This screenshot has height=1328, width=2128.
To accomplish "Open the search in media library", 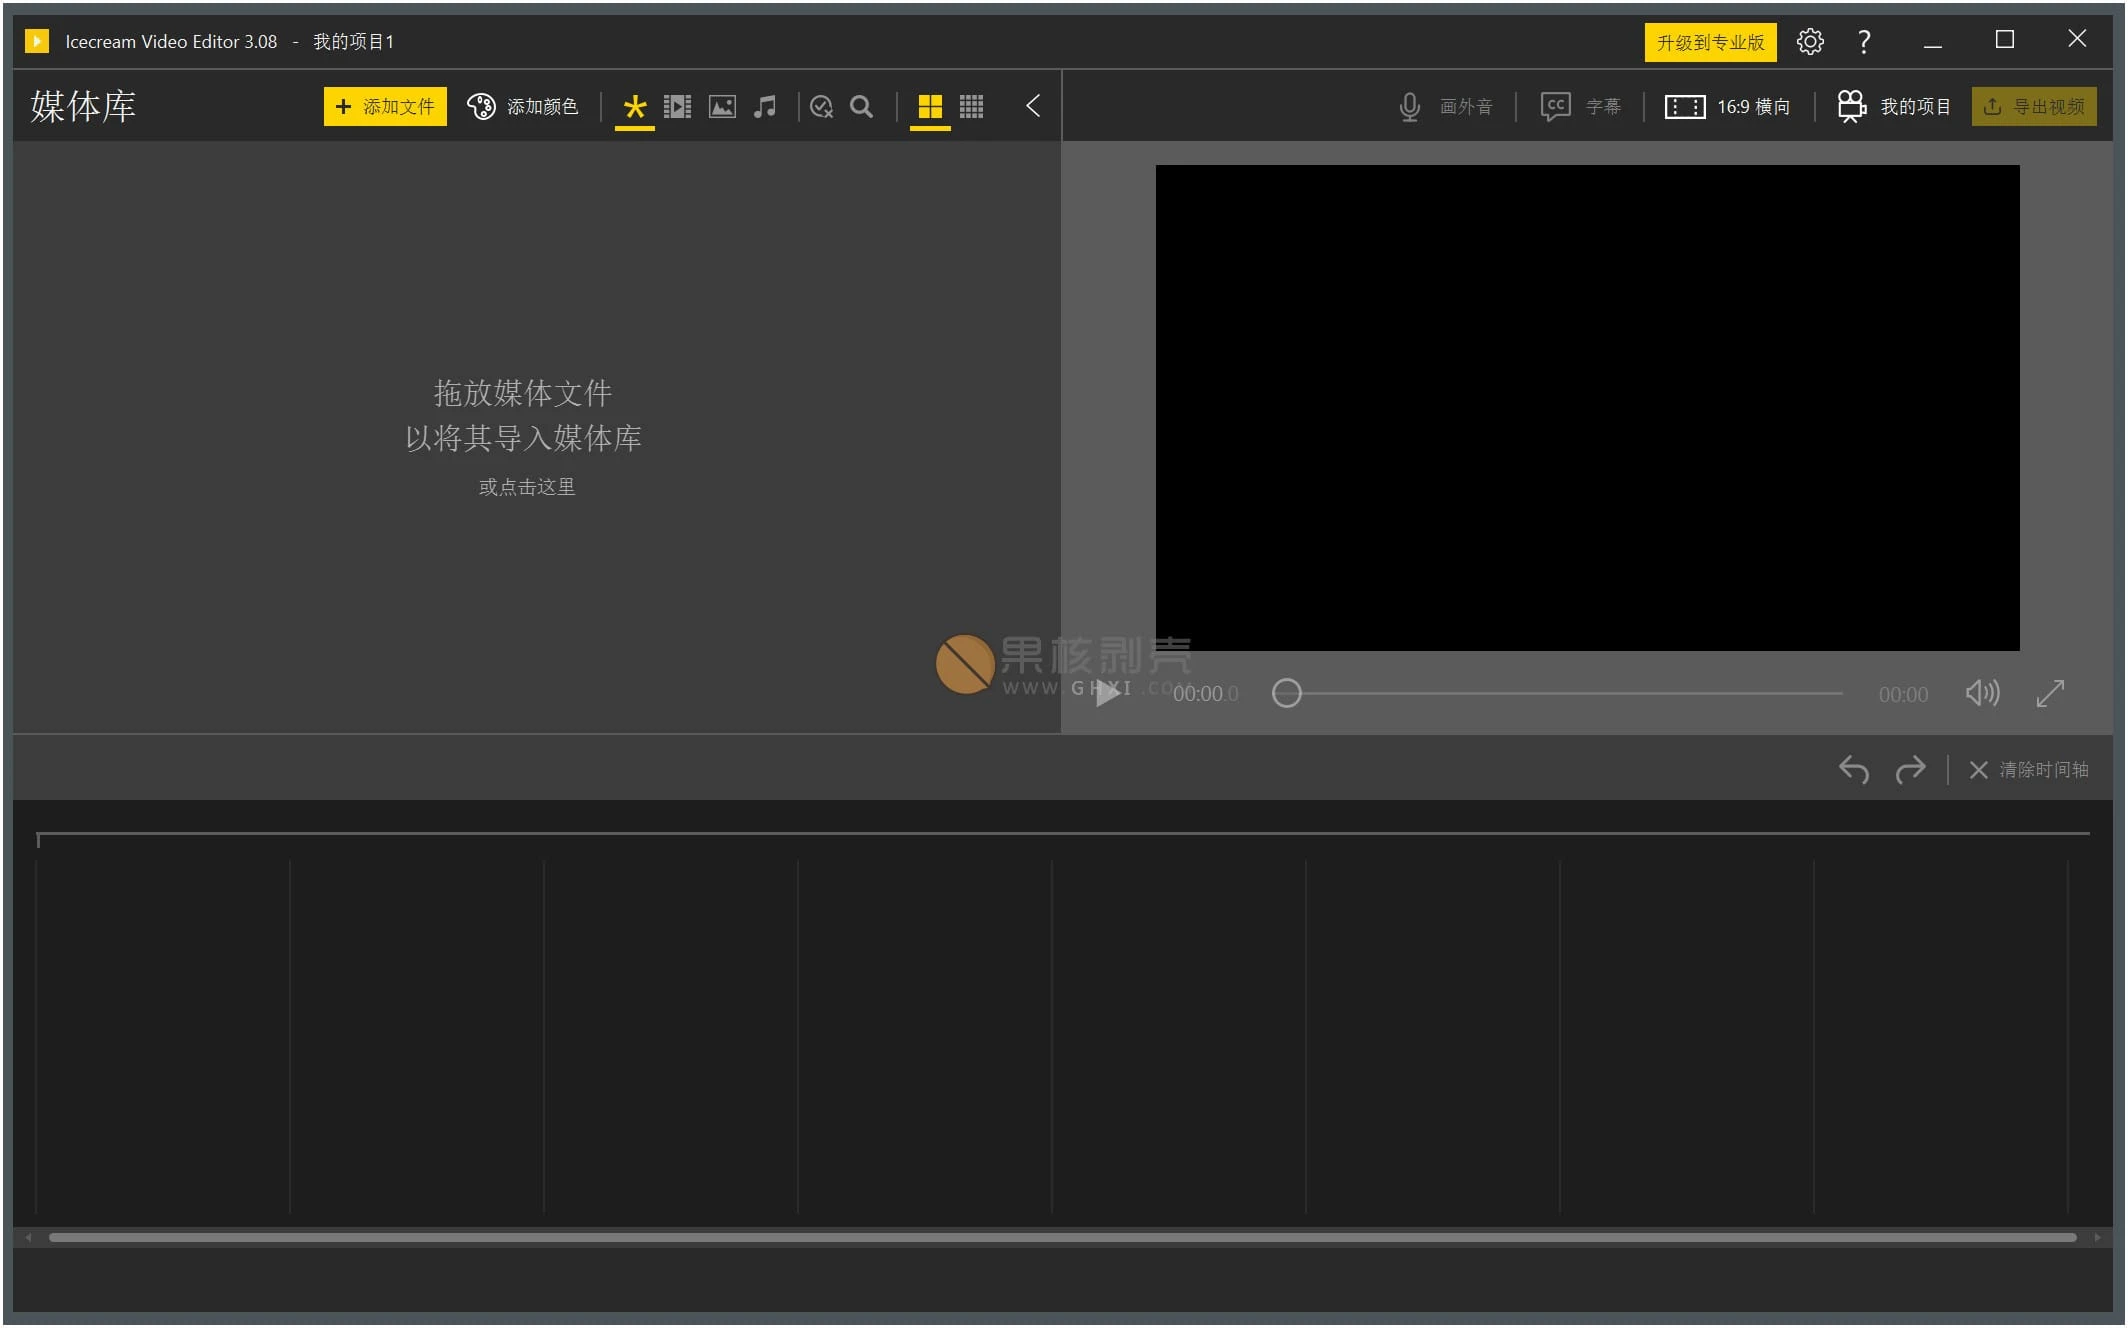I will (862, 106).
